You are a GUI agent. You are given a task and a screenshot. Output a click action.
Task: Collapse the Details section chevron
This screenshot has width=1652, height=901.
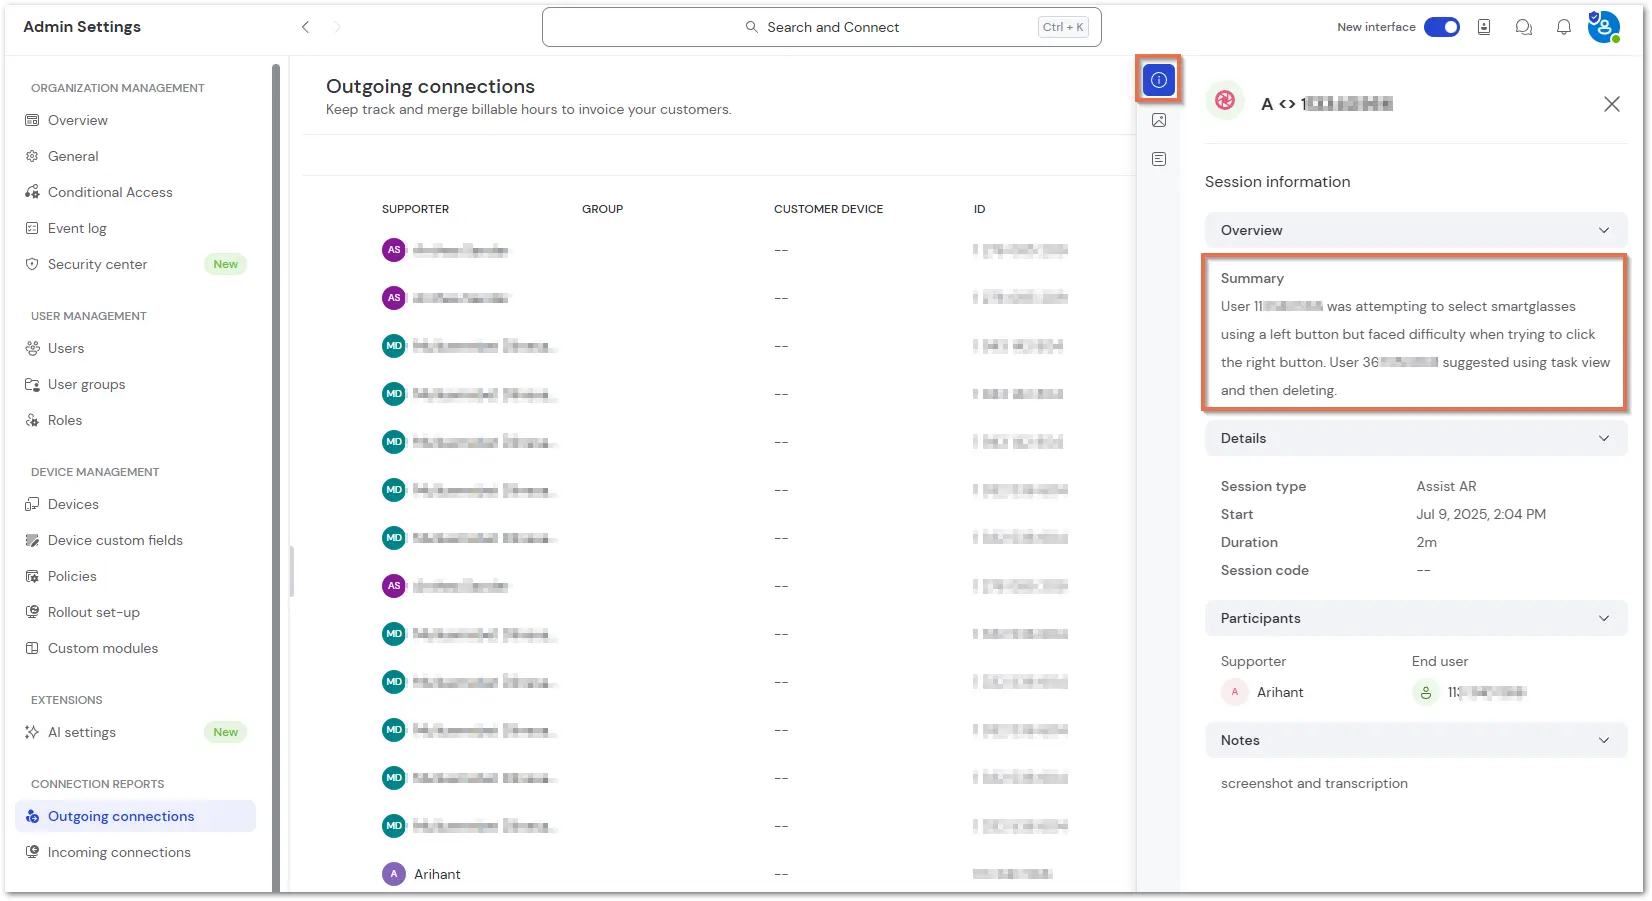click(x=1604, y=438)
